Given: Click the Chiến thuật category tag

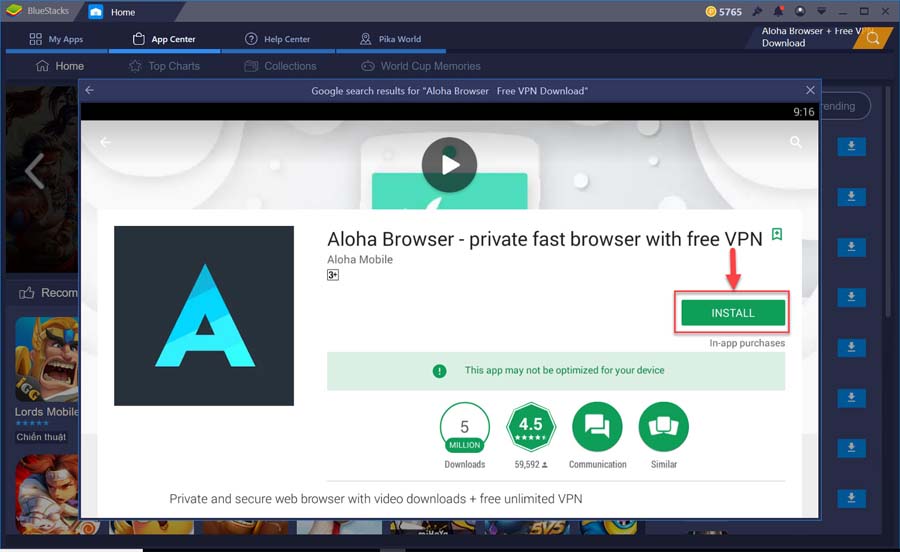Looking at the screenshot, I should (x=41, y=437).
